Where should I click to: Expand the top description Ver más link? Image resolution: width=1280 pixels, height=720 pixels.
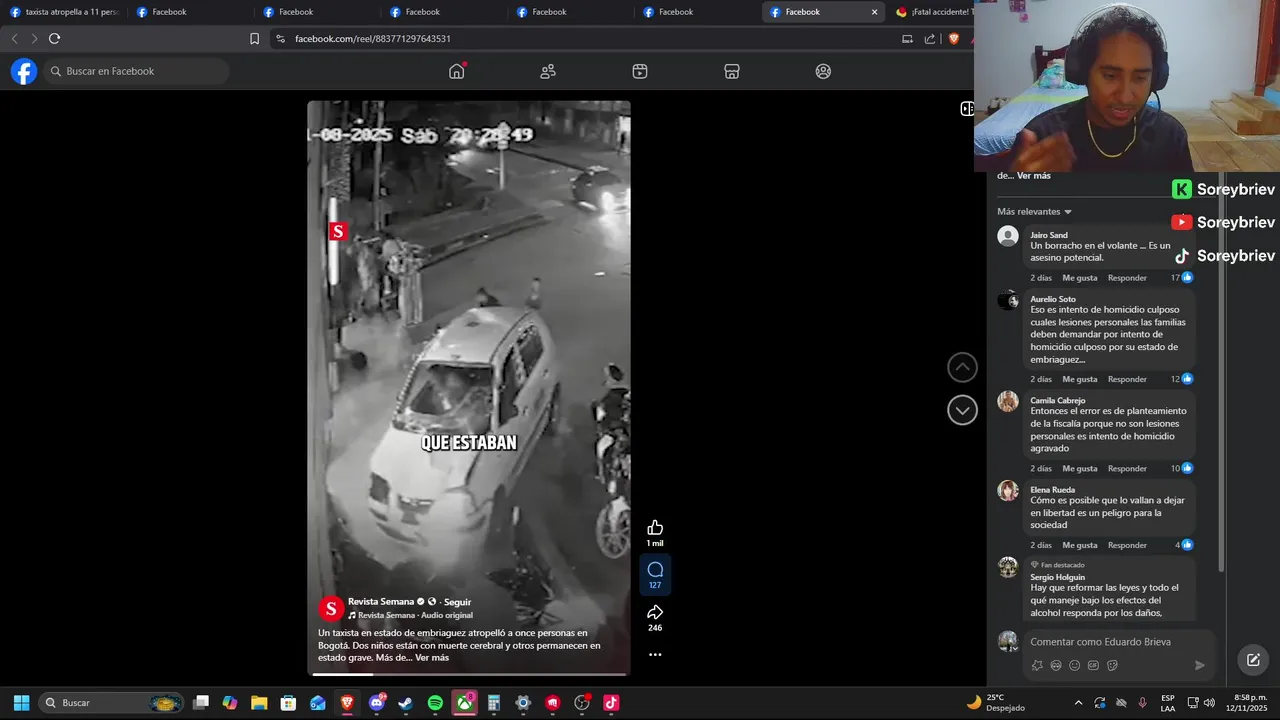tap(1034, 176)
